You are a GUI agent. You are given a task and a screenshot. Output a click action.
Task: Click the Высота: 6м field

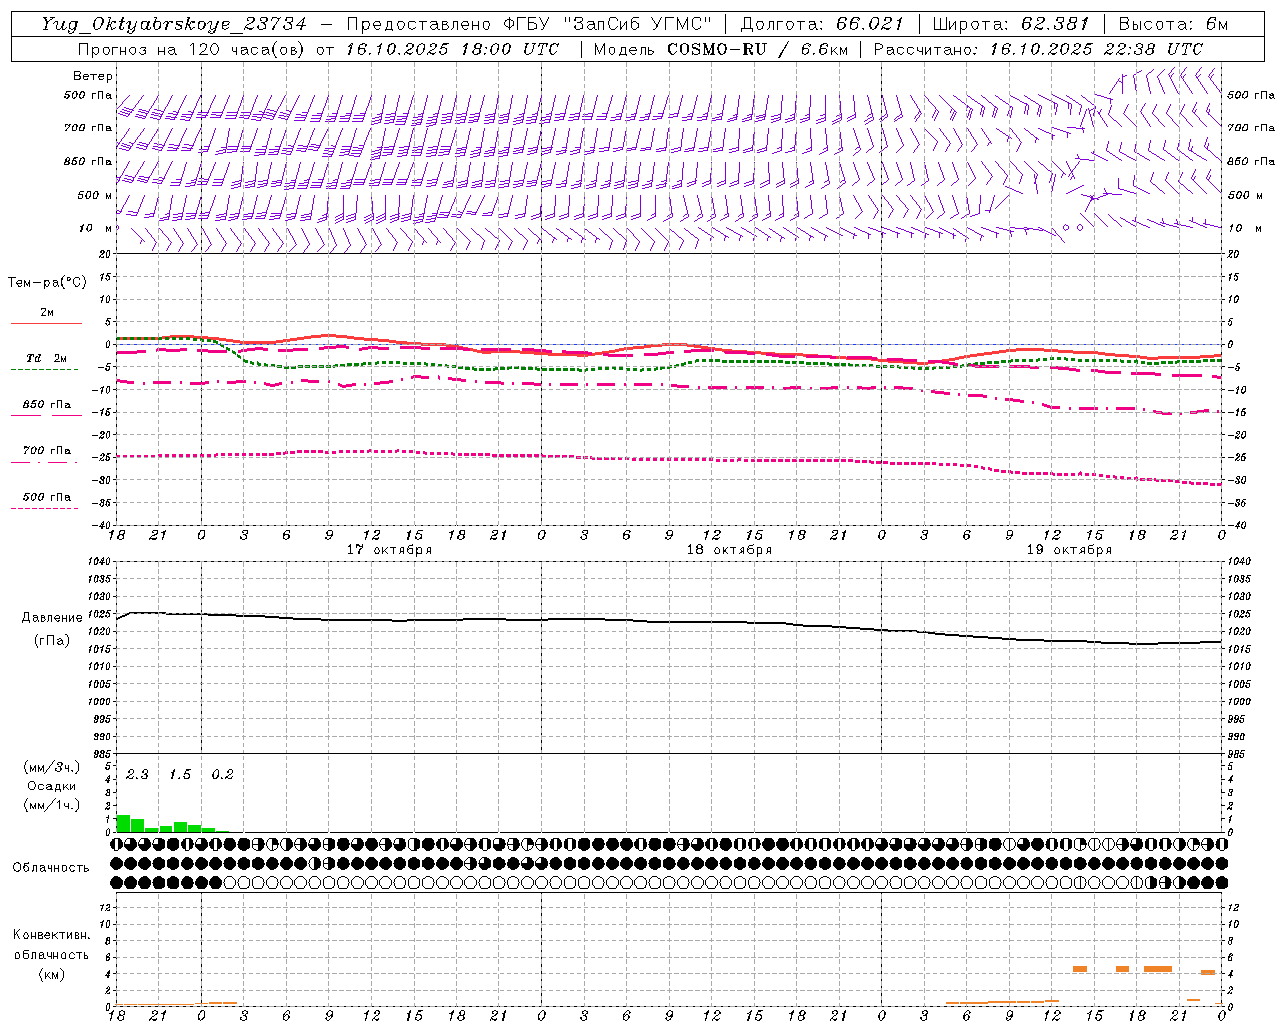(1173, 24)
